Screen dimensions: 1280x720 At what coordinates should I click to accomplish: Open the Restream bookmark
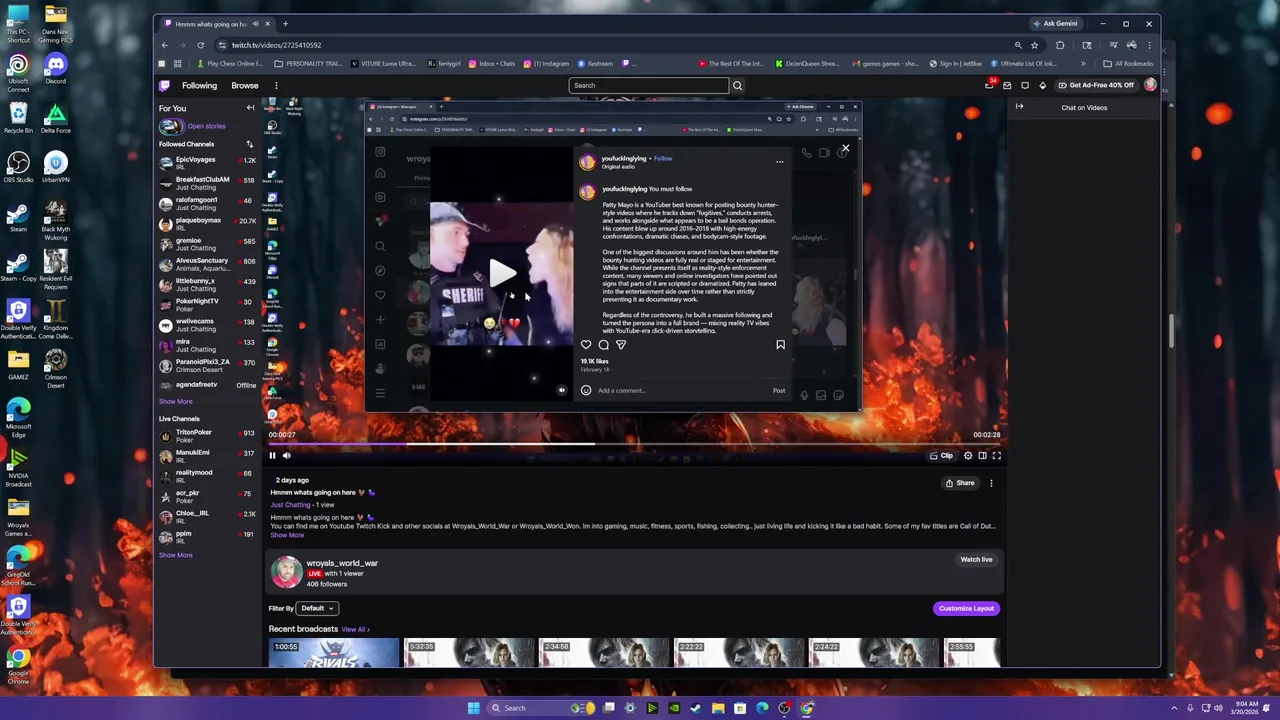(x=595, y=64)
